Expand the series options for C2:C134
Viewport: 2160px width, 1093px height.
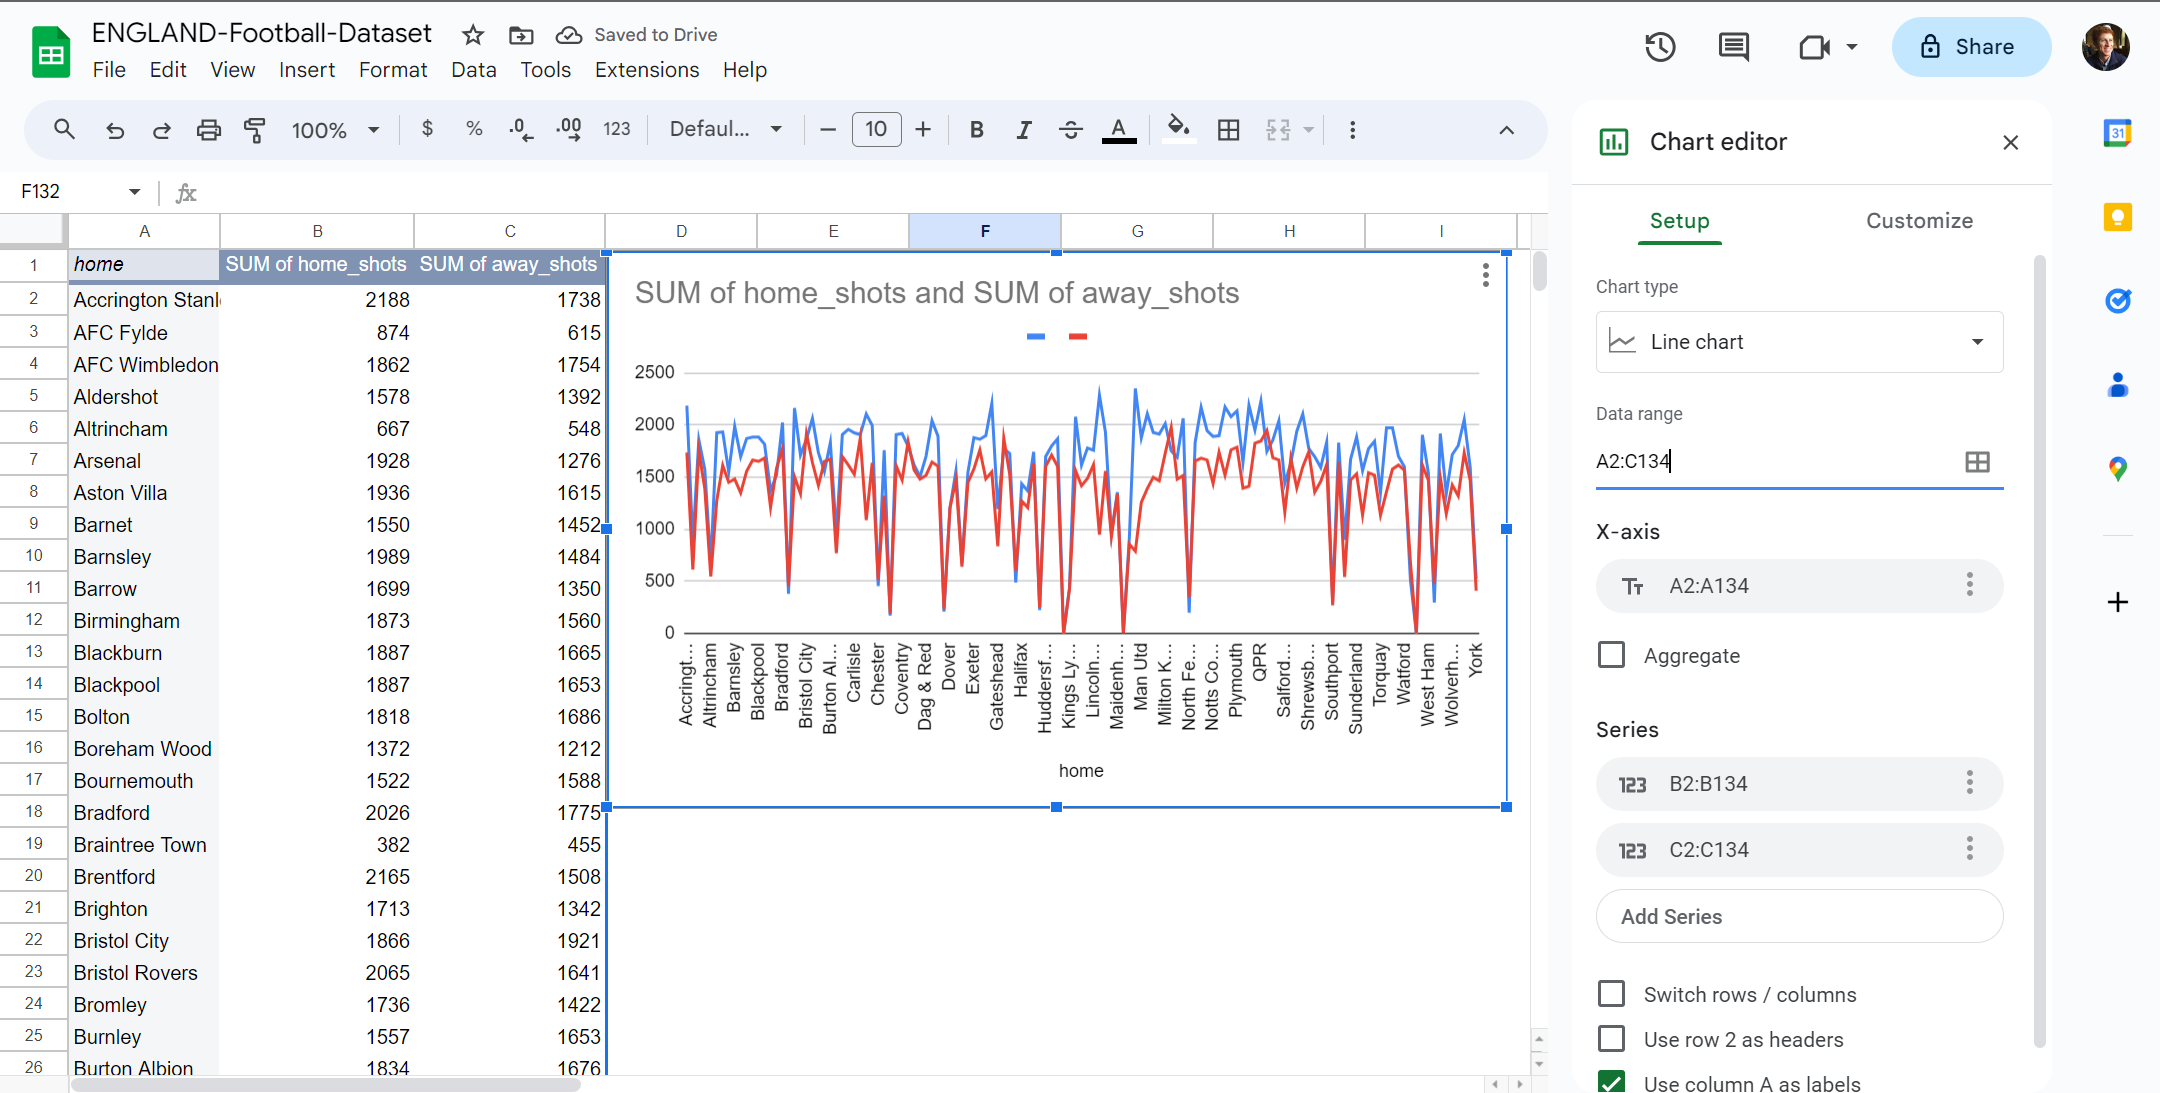click(x=1970, y=850)
